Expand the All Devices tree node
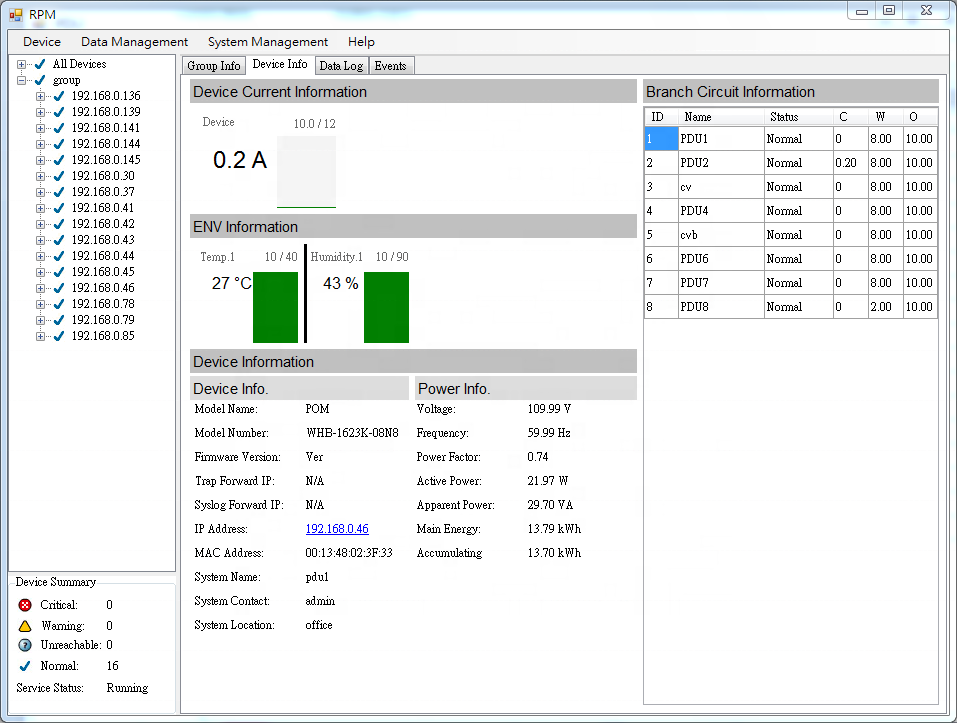The width and height of the screenshot is (957, 723). click(22, 64)
